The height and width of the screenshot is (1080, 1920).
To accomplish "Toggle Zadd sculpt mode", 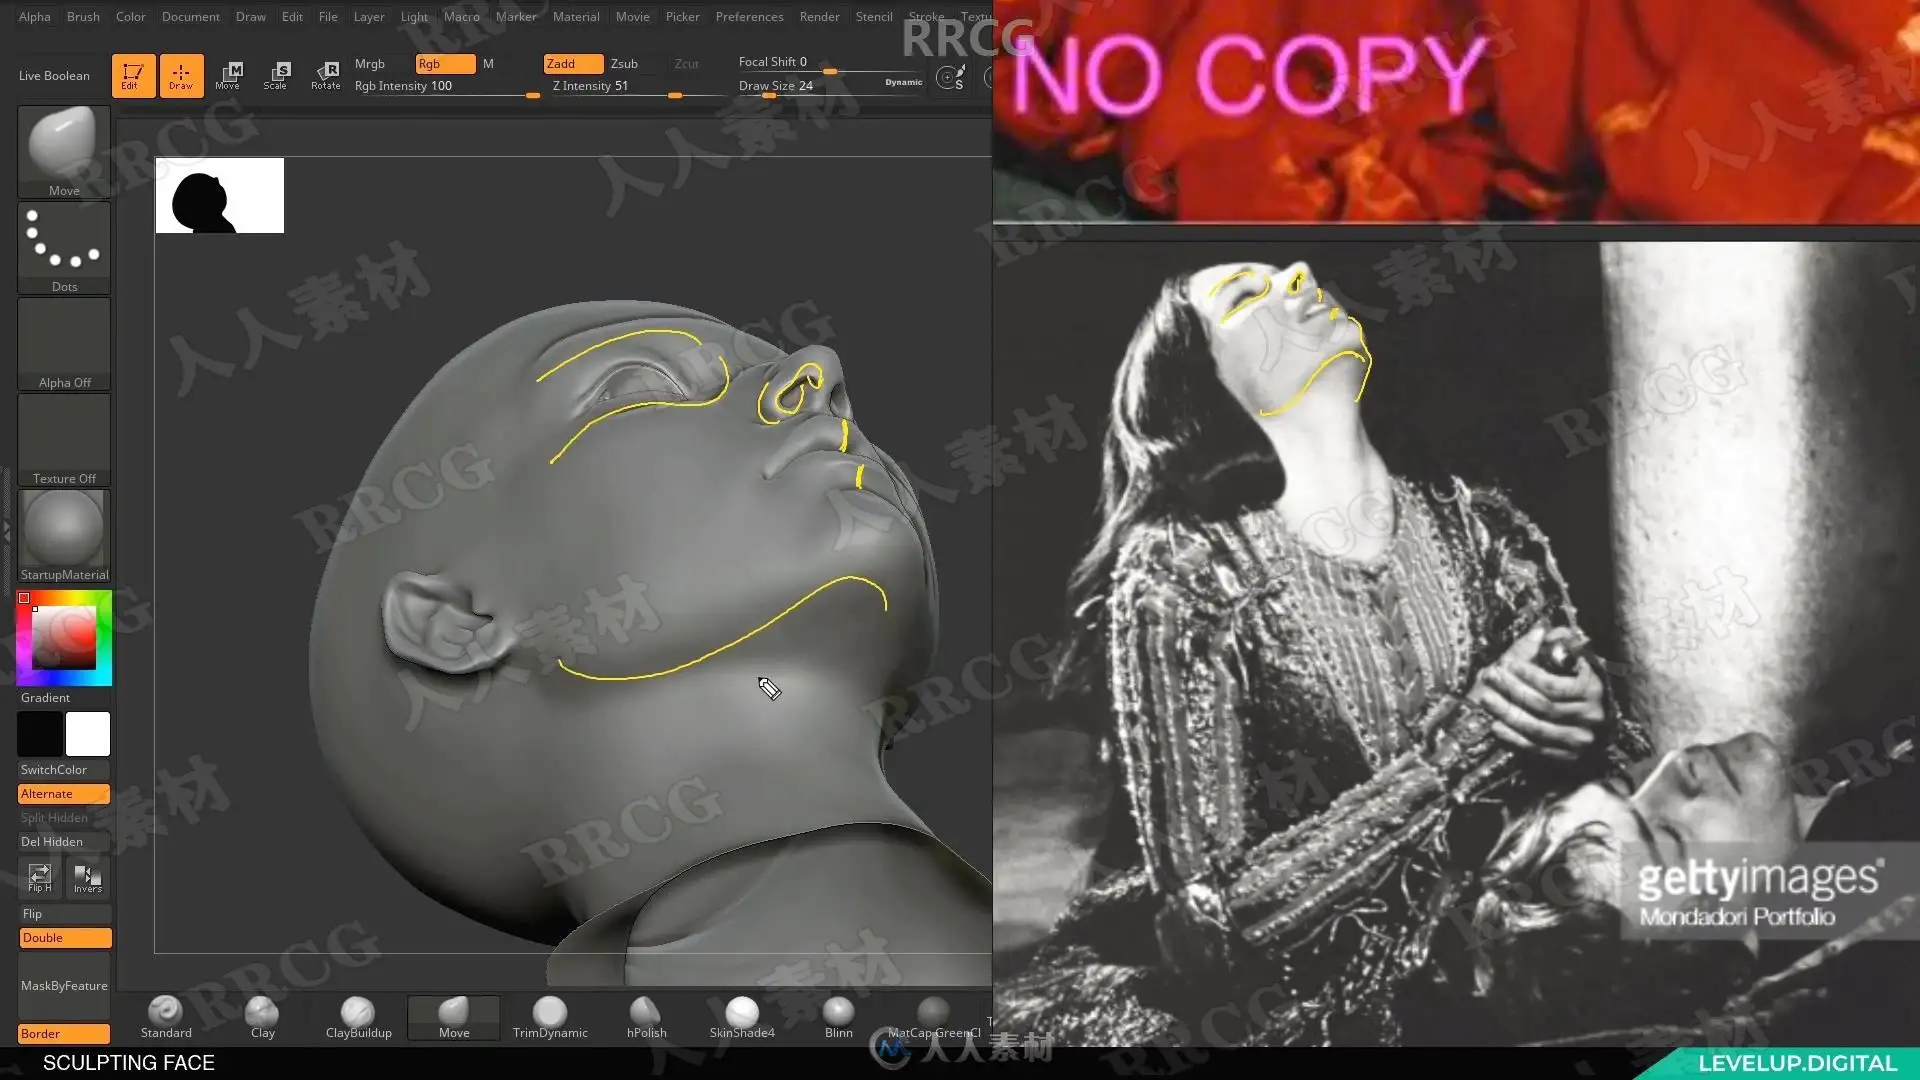I will click(573, 64).
